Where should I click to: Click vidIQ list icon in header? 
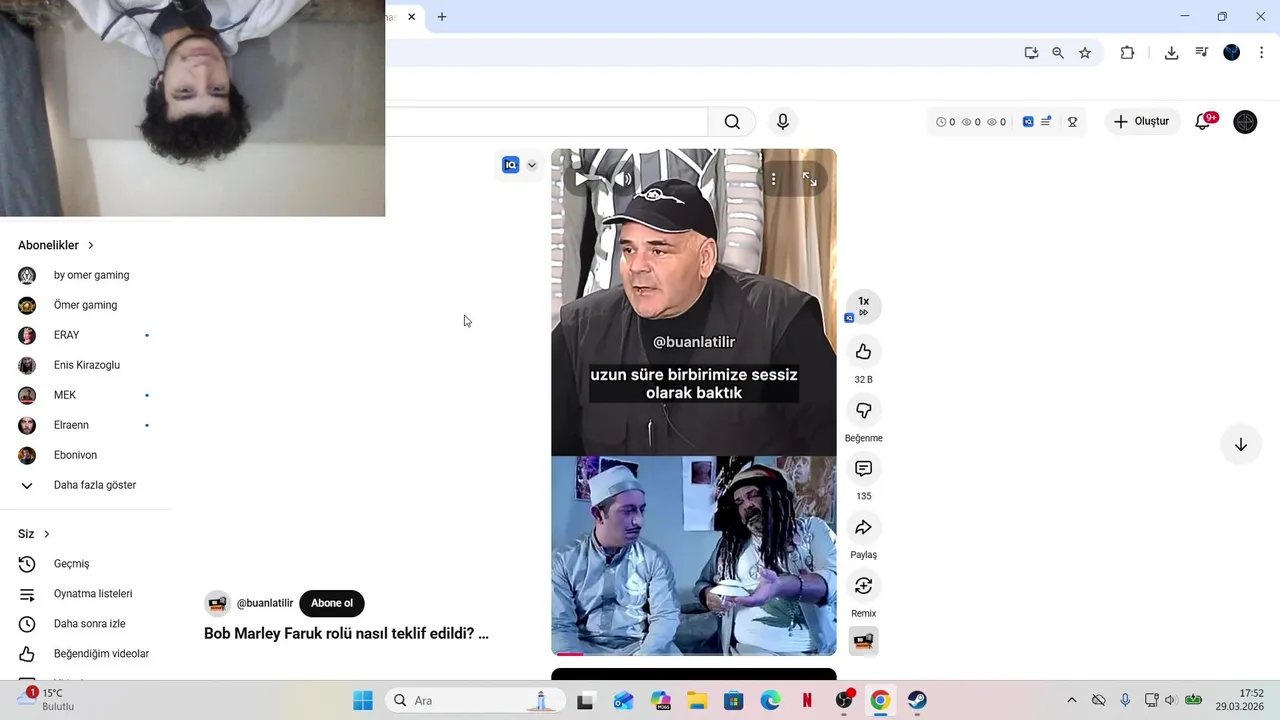1046,122
